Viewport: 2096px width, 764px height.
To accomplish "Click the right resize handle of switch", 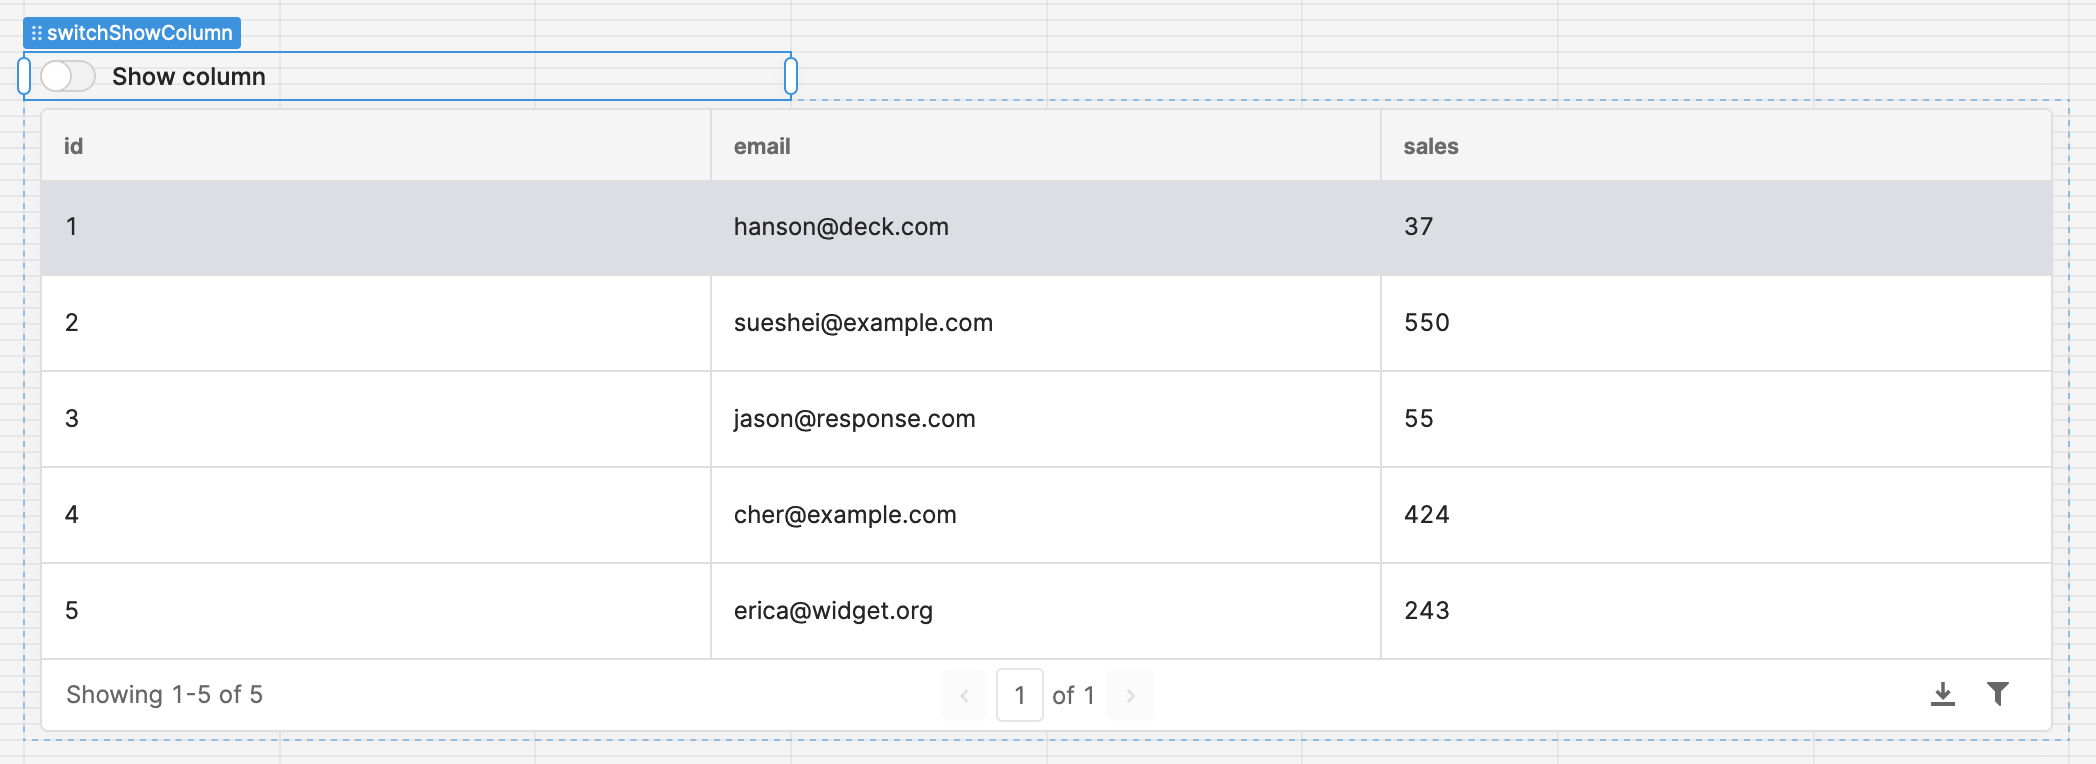I will pyautogui.click(x=791, y=76).
